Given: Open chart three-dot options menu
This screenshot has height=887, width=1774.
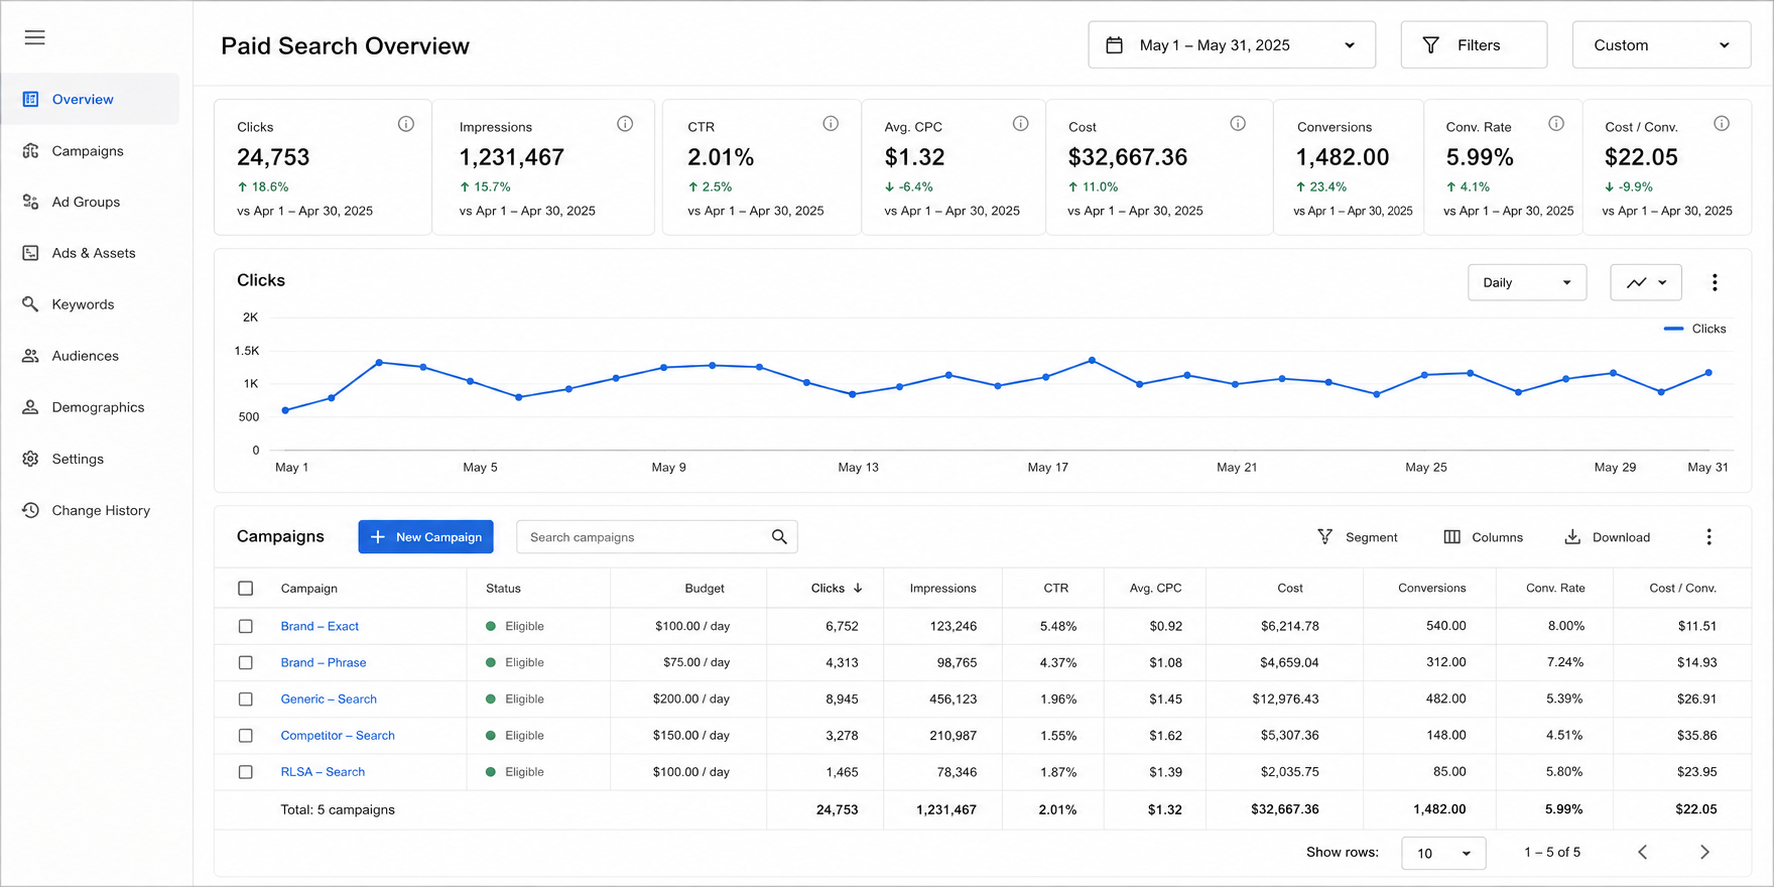Looking at the screenshot, I should (x=1715, y=283).
